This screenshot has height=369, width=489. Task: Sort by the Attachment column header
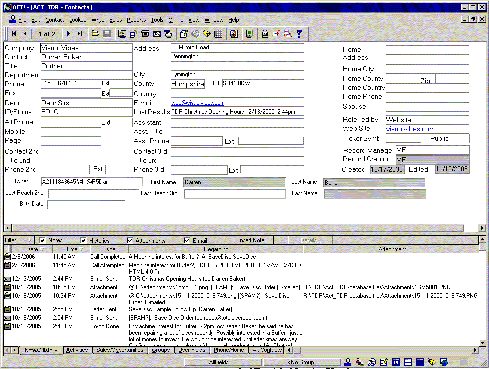391,249
